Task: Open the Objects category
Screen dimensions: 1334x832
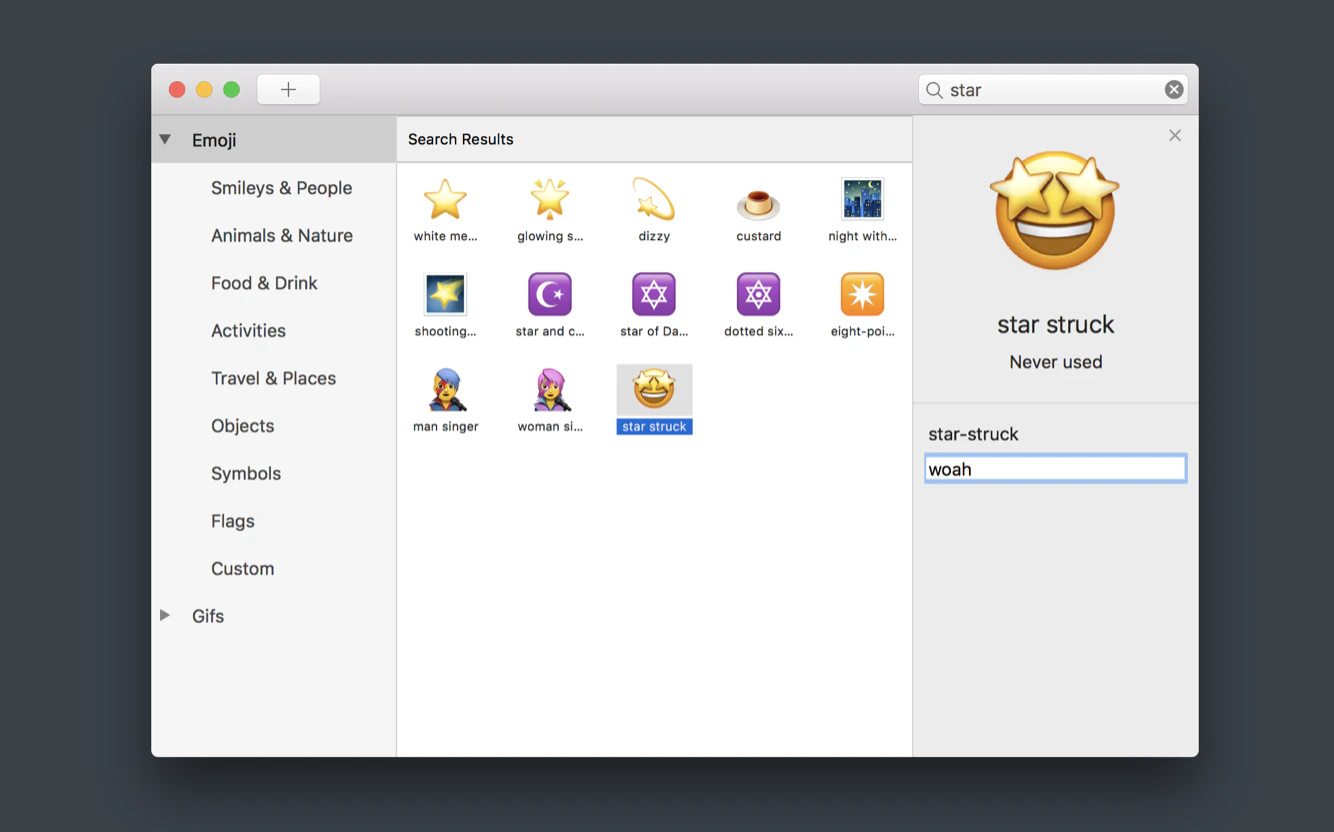Action: click(x=242, y=426)
